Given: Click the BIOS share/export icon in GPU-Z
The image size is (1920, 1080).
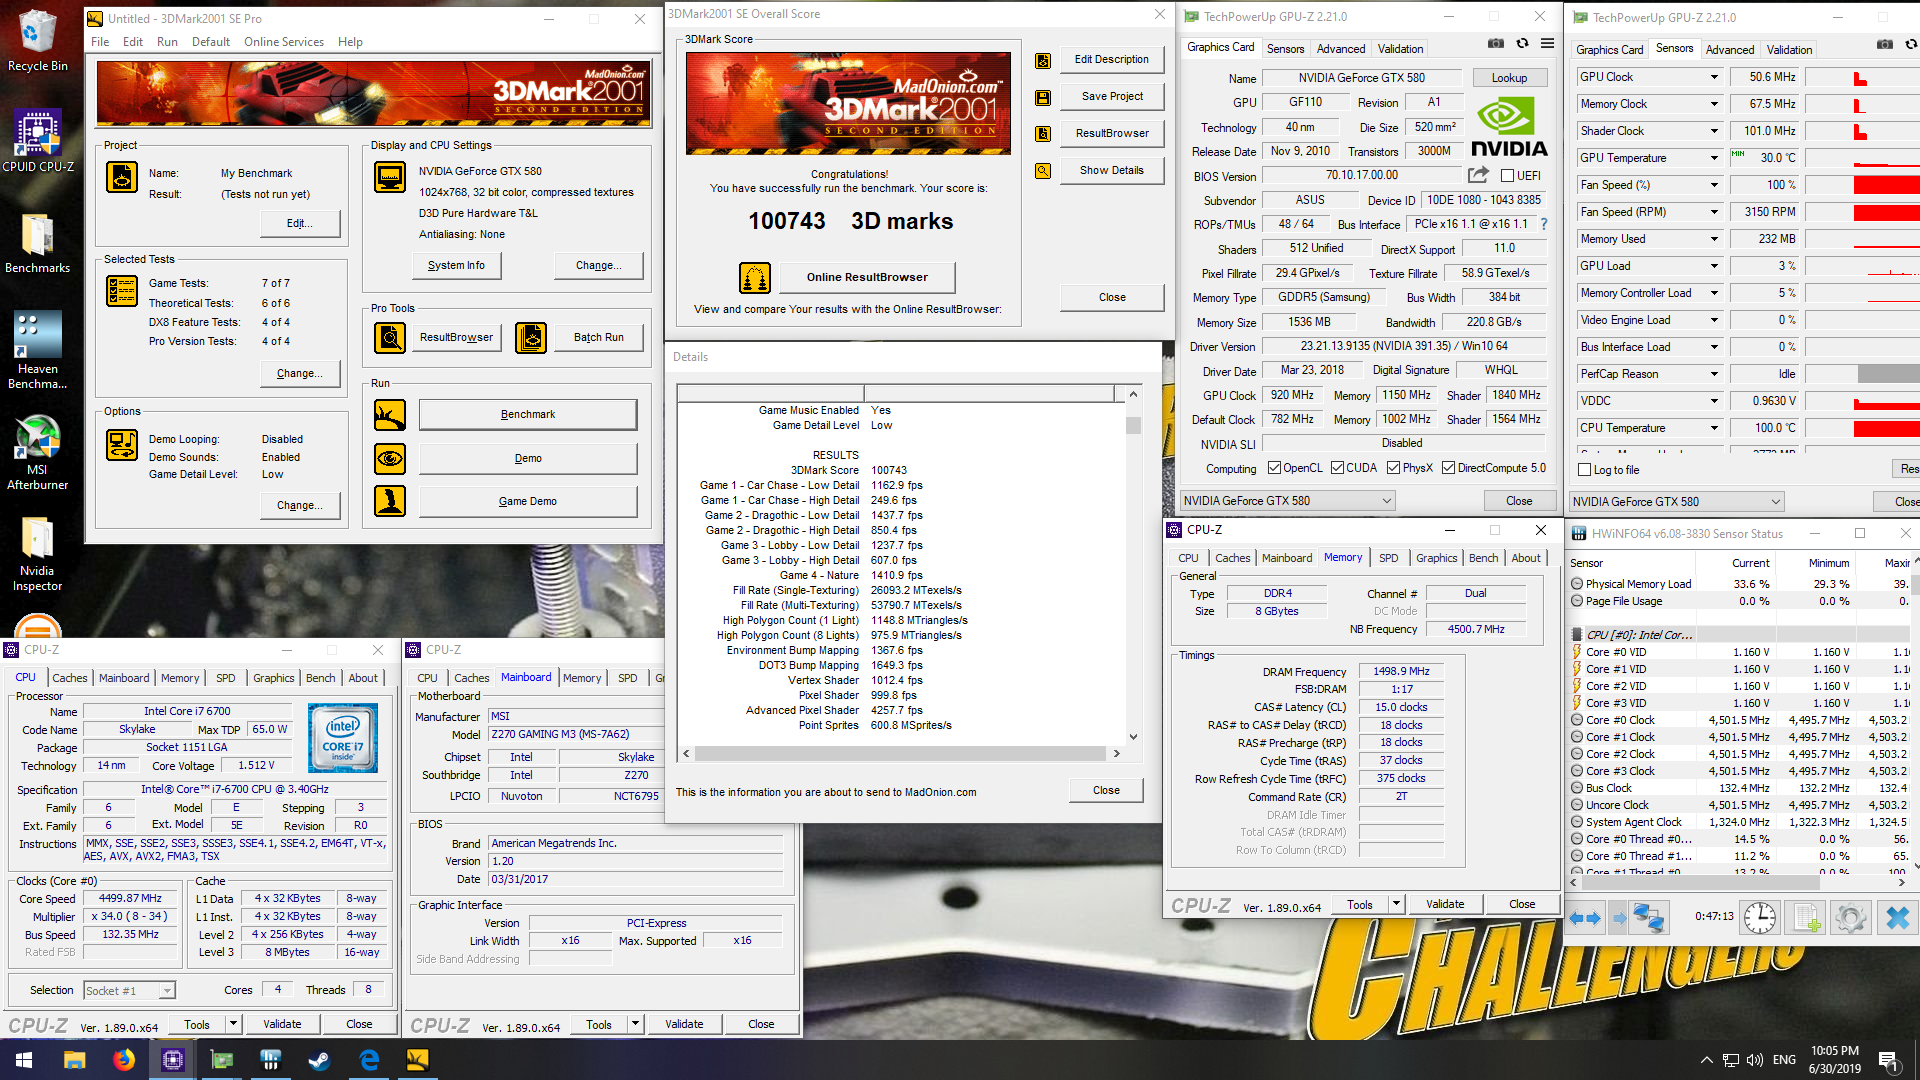Looking at the screenshot, I should pyautogui.click(x=1478, y=175).
